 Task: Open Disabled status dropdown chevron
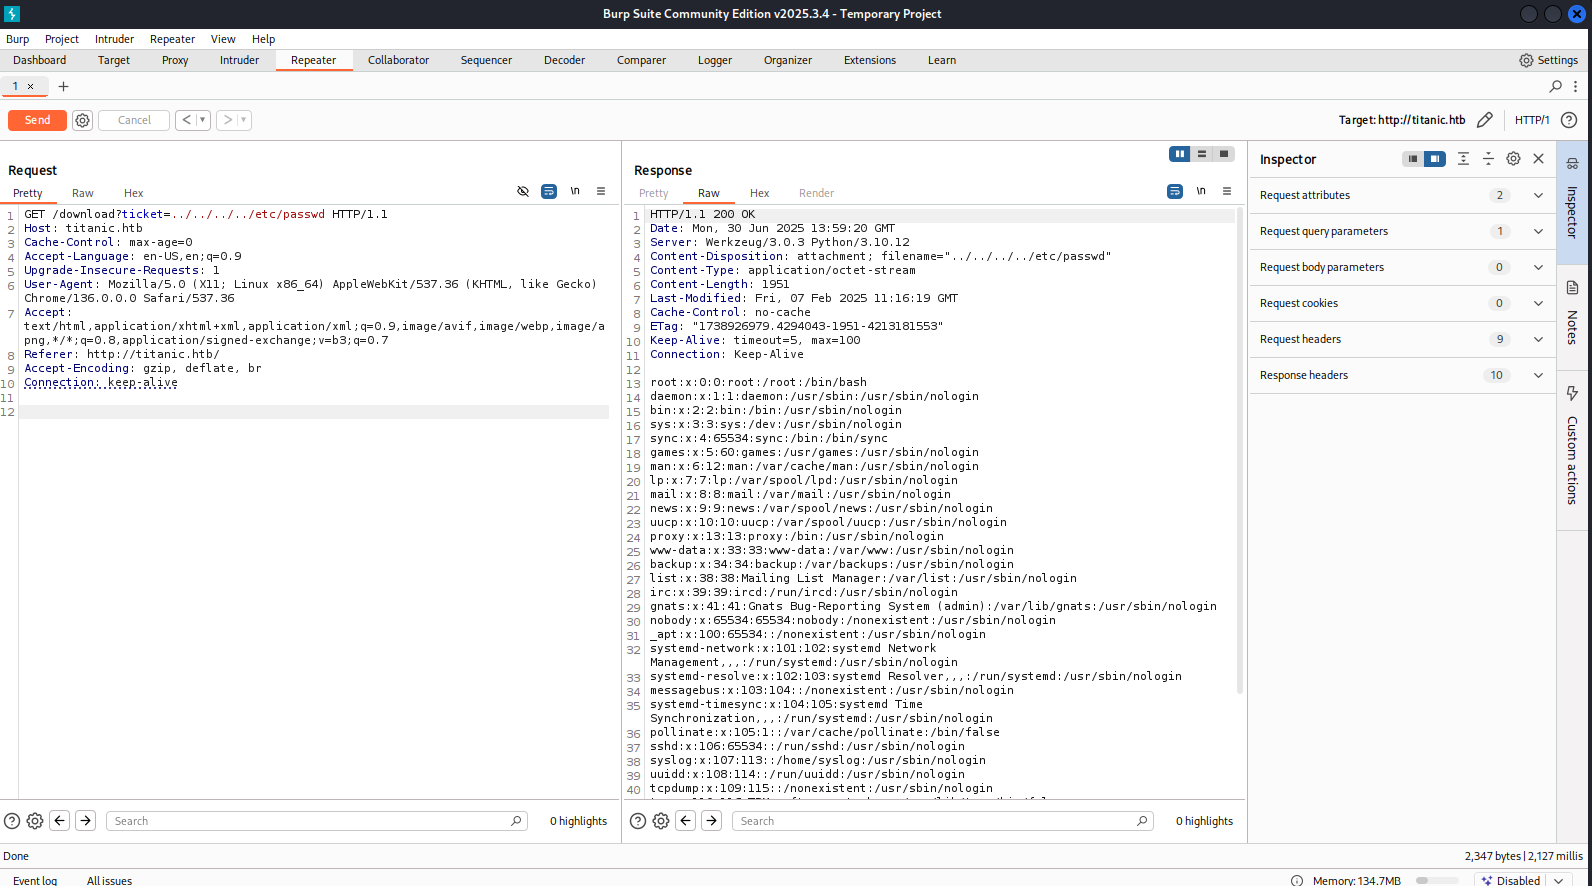1558,881
